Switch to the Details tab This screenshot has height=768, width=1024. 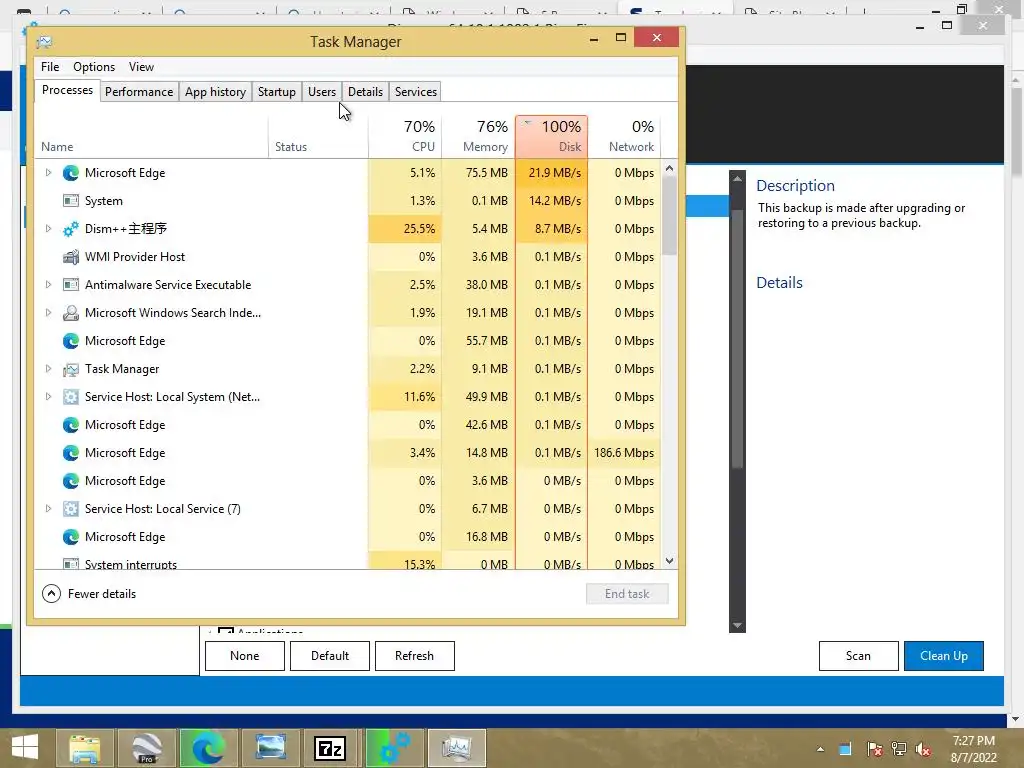[x=365, y=92]
